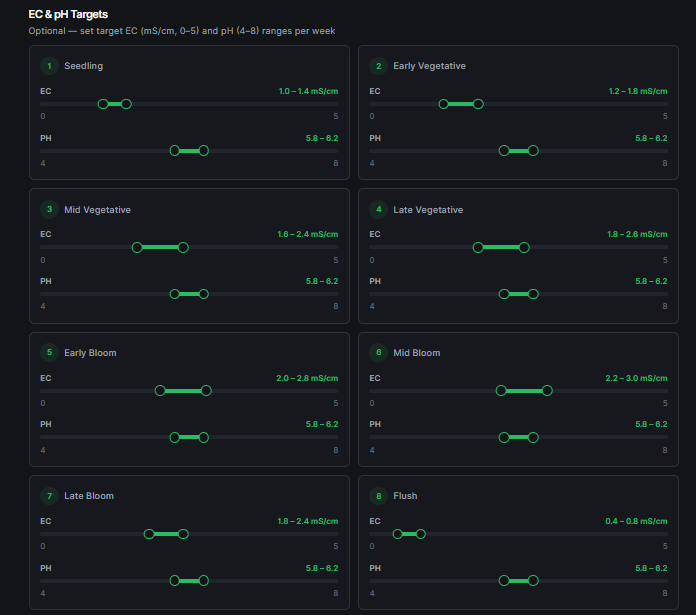Click the week 3 Mid Vegetative badge
Image resolution: width=696 pixels, height=615 pixels.
tap(49, 209)
